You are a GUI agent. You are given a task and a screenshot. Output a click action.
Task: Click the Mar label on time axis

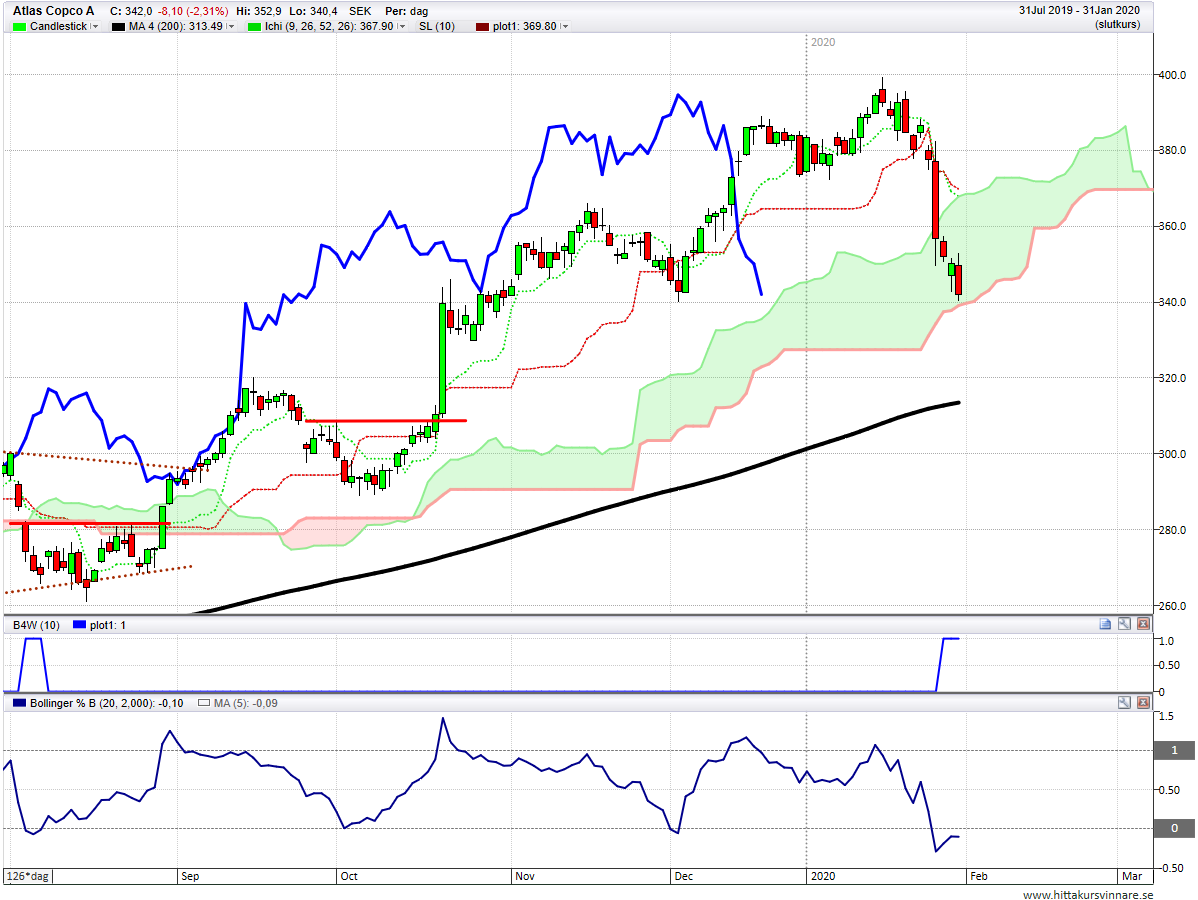[1132, 876]
